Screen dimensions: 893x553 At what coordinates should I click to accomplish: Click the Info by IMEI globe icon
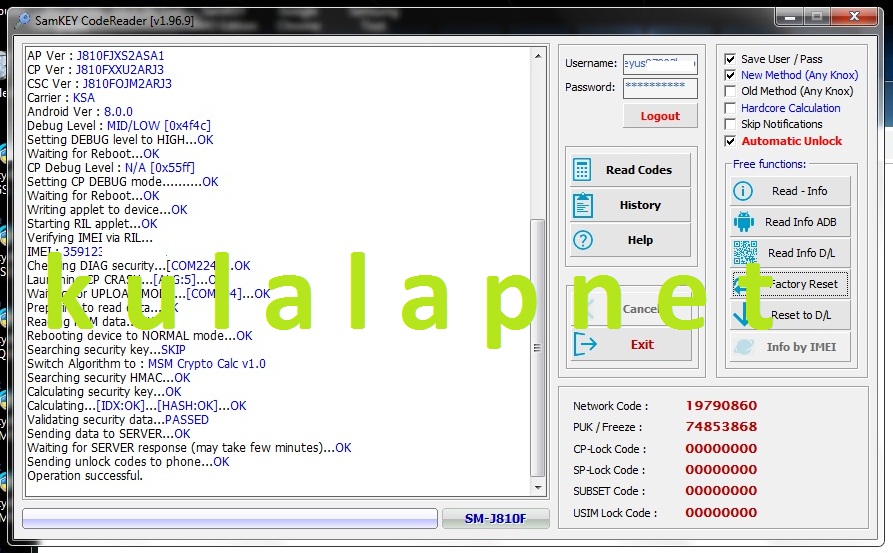click(x=744, y=346)
